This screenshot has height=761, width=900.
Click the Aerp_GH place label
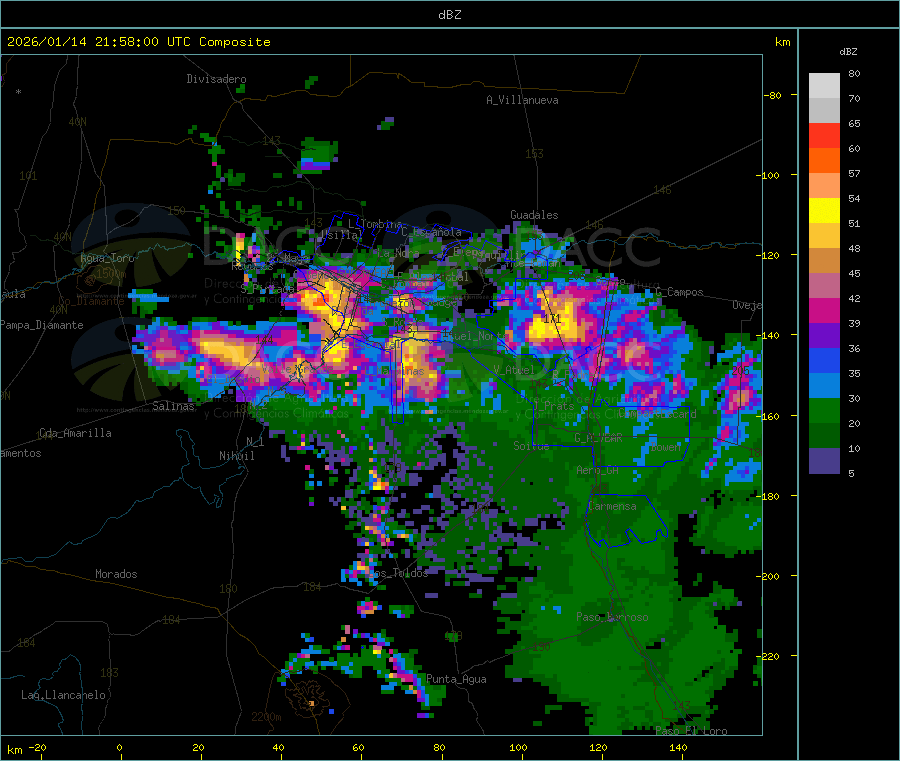tap(598, 470)
